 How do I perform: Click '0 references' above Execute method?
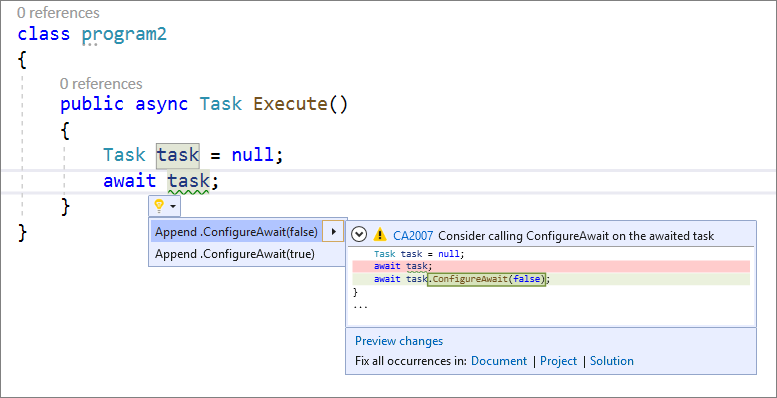[101, 84]
